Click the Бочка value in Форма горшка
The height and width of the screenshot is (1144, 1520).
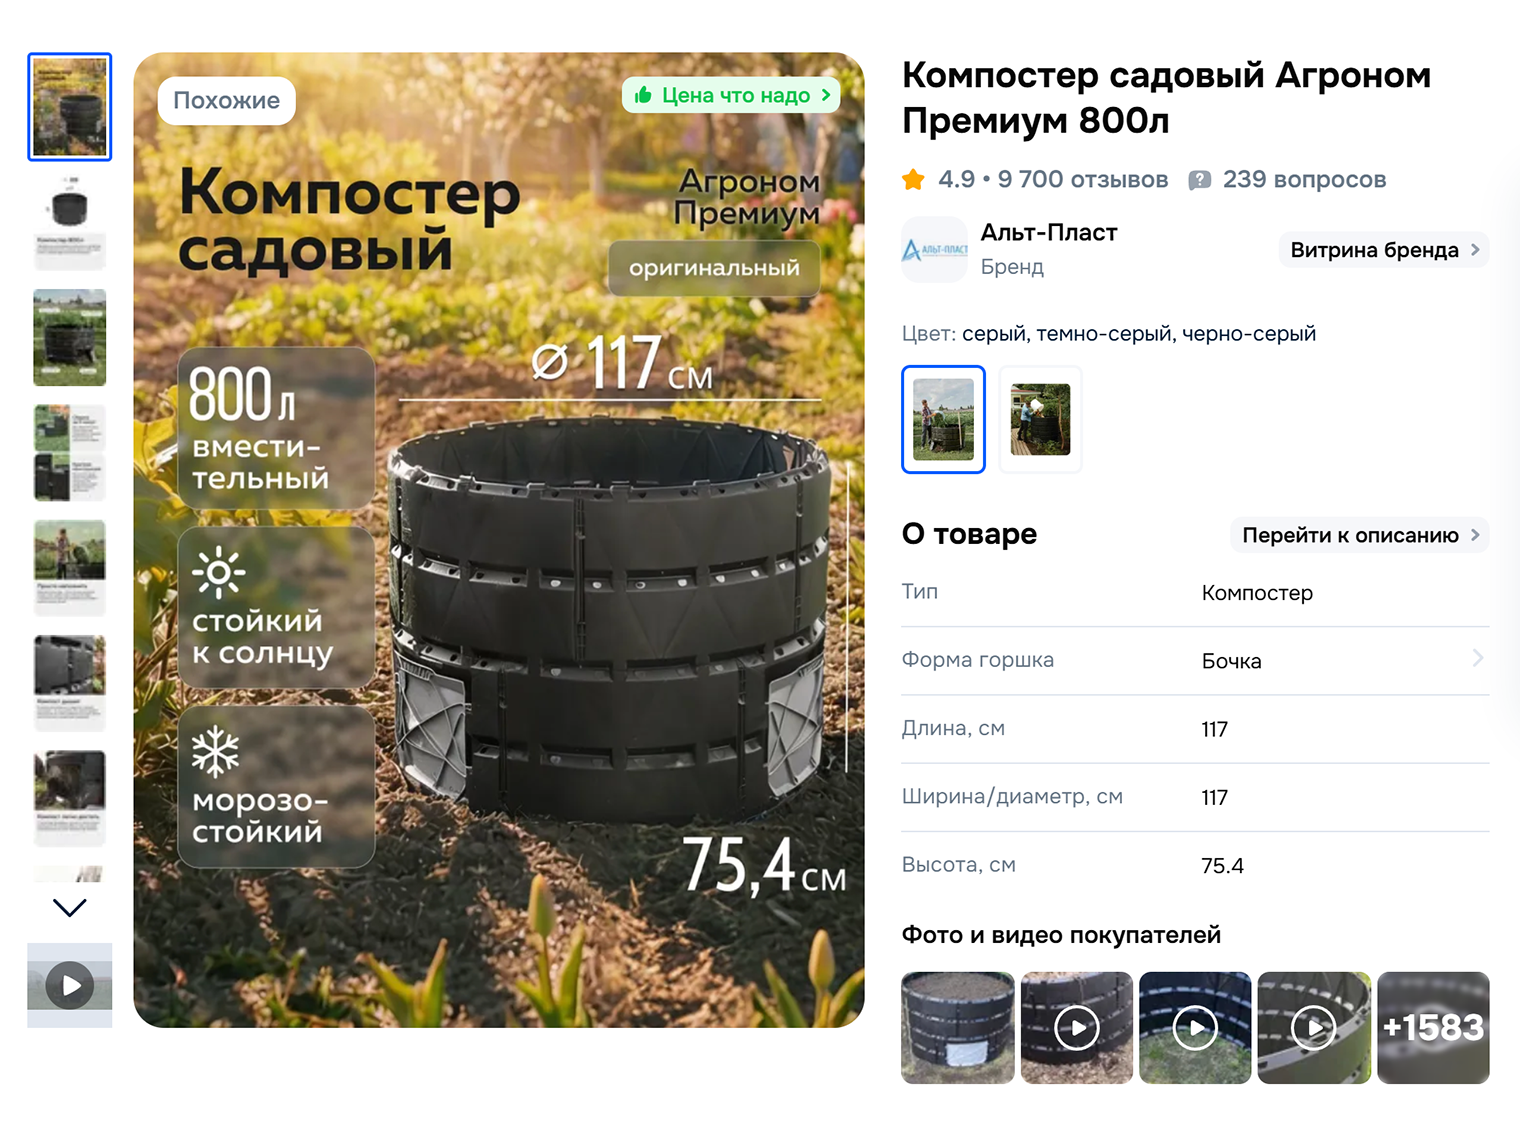(1232, 661)
